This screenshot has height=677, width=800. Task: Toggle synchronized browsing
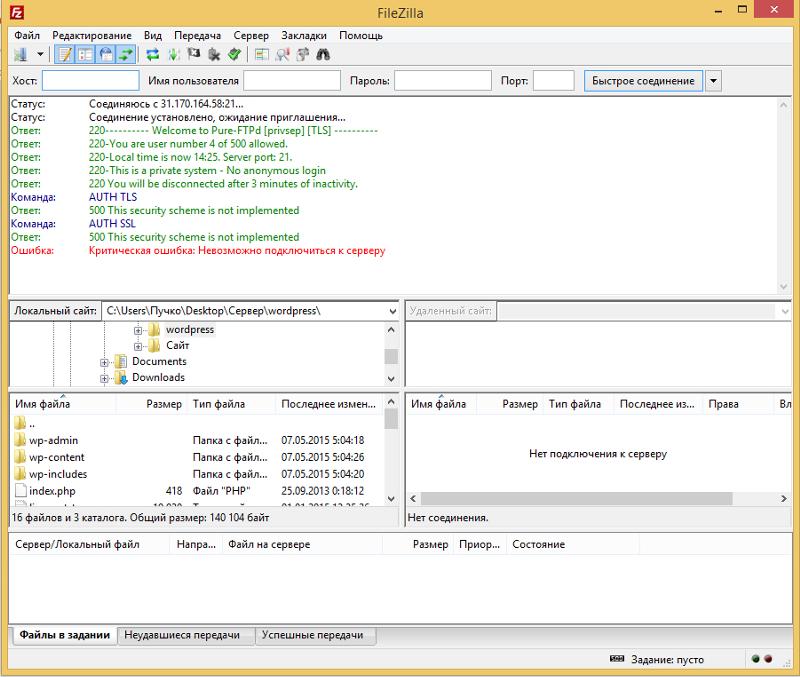(x=303, y=54)
